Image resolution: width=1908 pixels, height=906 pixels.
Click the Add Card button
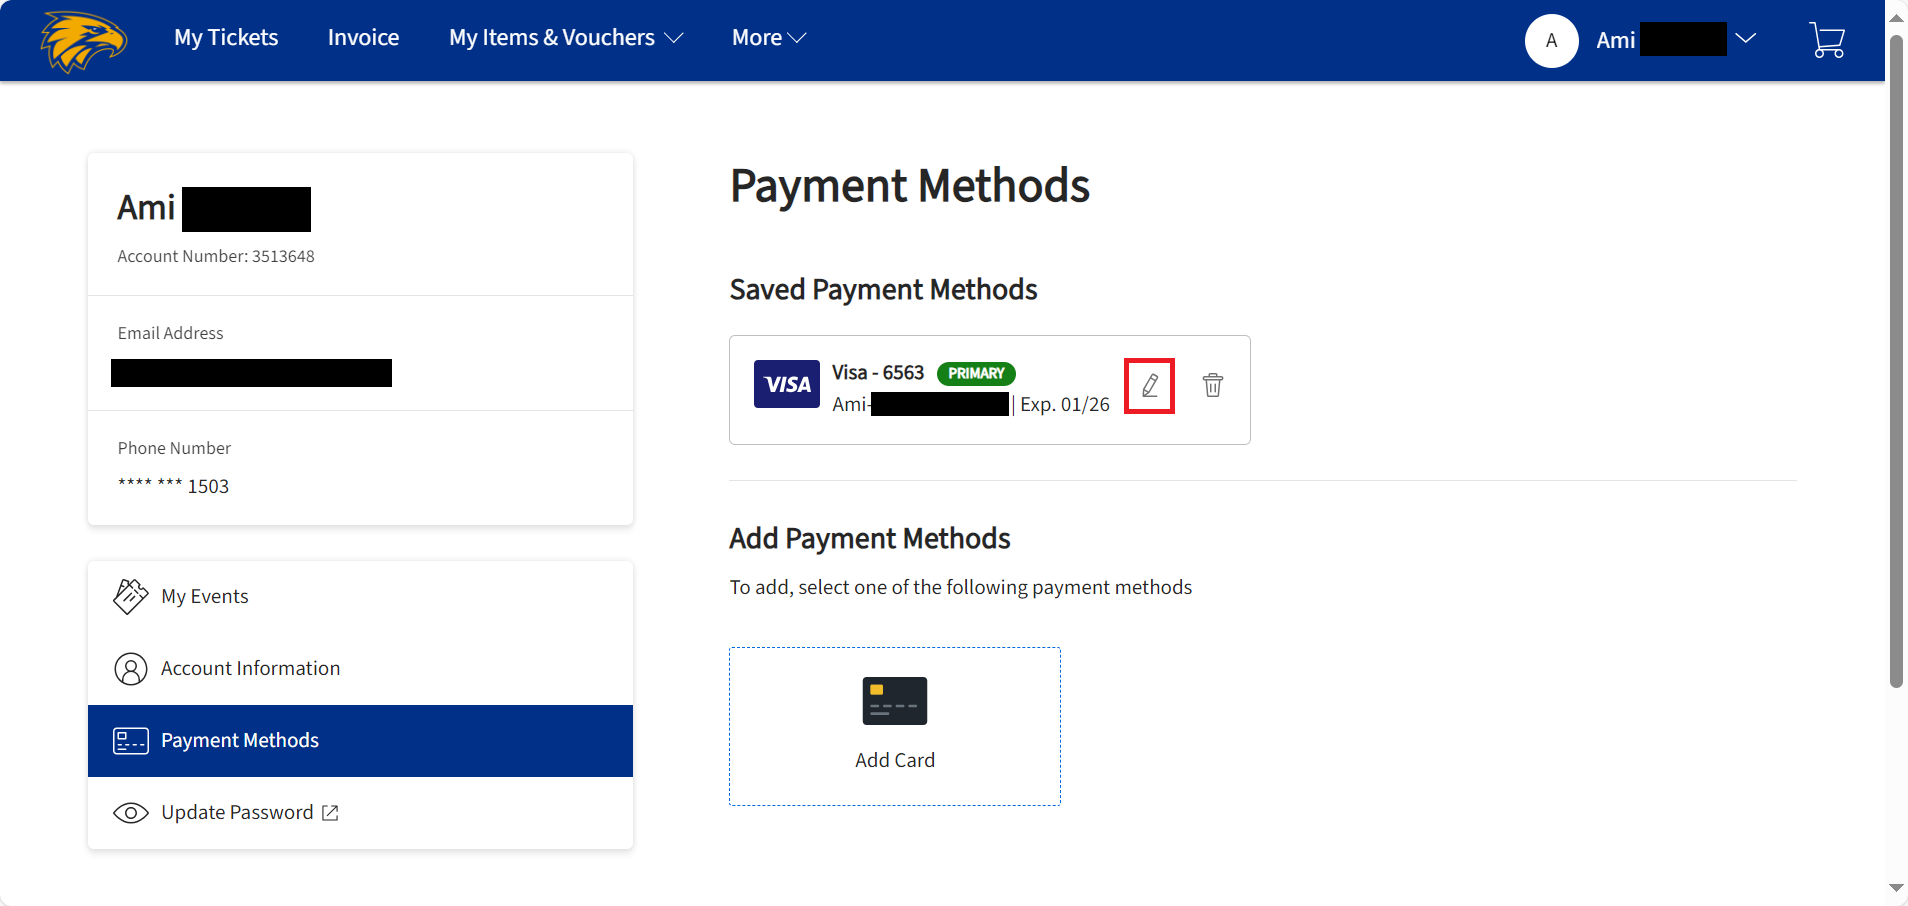pos(894,726)
